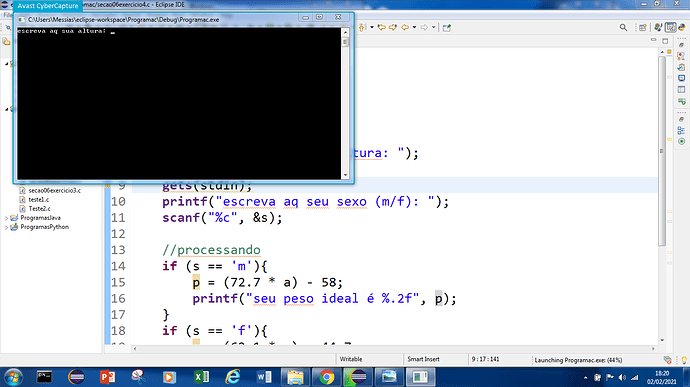Open the Back history dropdown arrow
This screenshot has width=690, height=387.
click(x=414, y=28)
